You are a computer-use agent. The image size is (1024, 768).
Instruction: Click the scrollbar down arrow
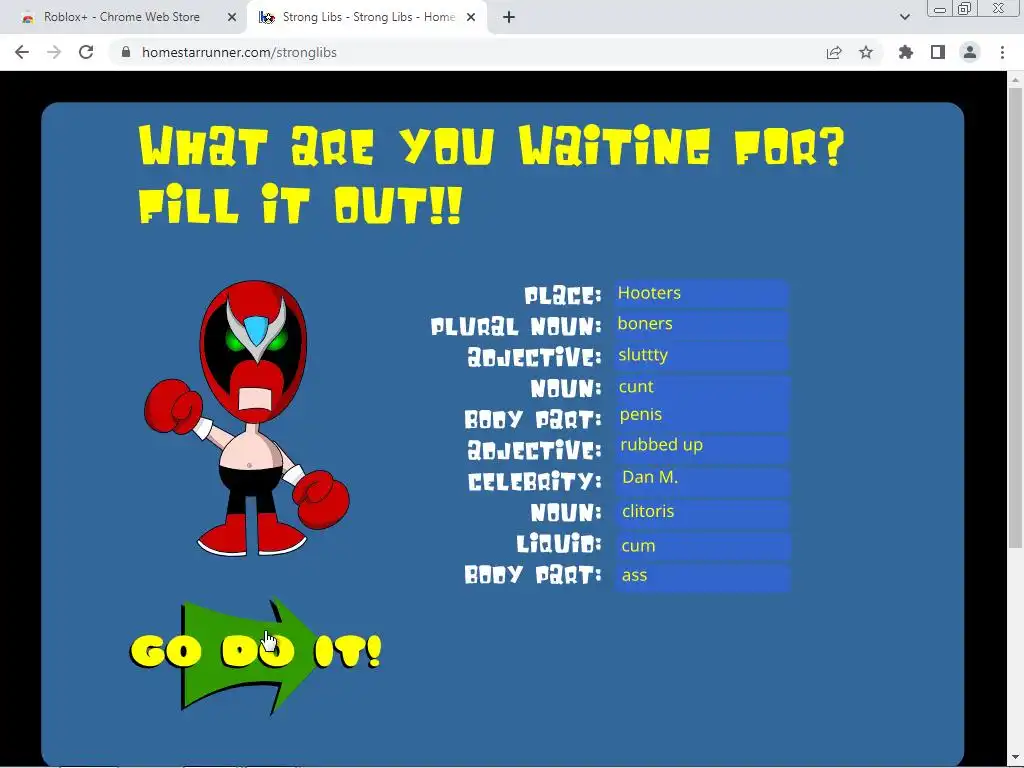pyautogui.click(x=1015, y=758)
